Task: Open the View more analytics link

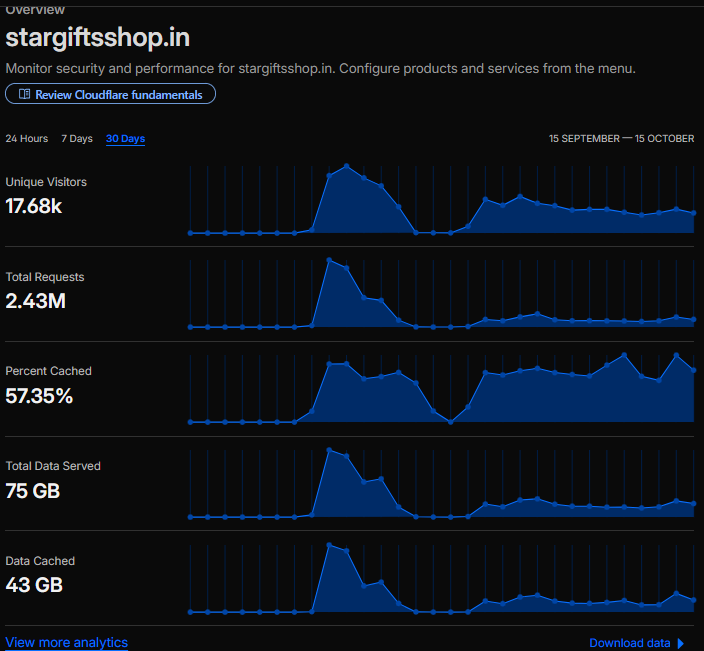Action: 66,642
